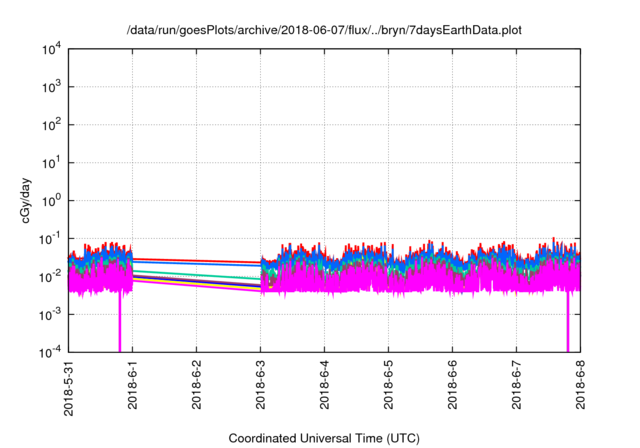
Task: Click the 10^-2 y-axis tick label
Action: click(50, 277)
